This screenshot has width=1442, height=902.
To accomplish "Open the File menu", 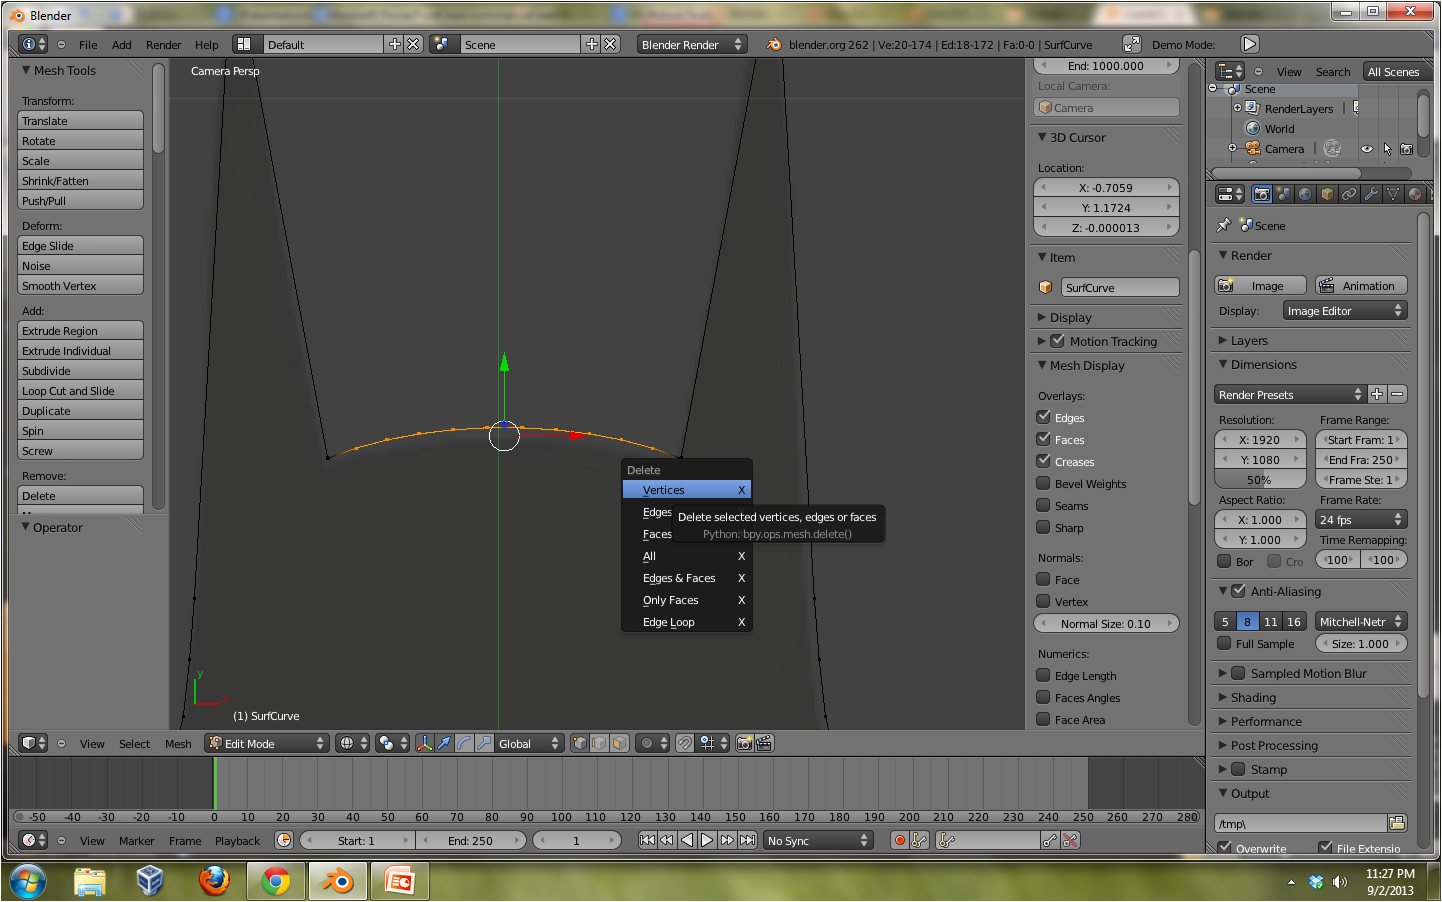I will tap(88, 45).
